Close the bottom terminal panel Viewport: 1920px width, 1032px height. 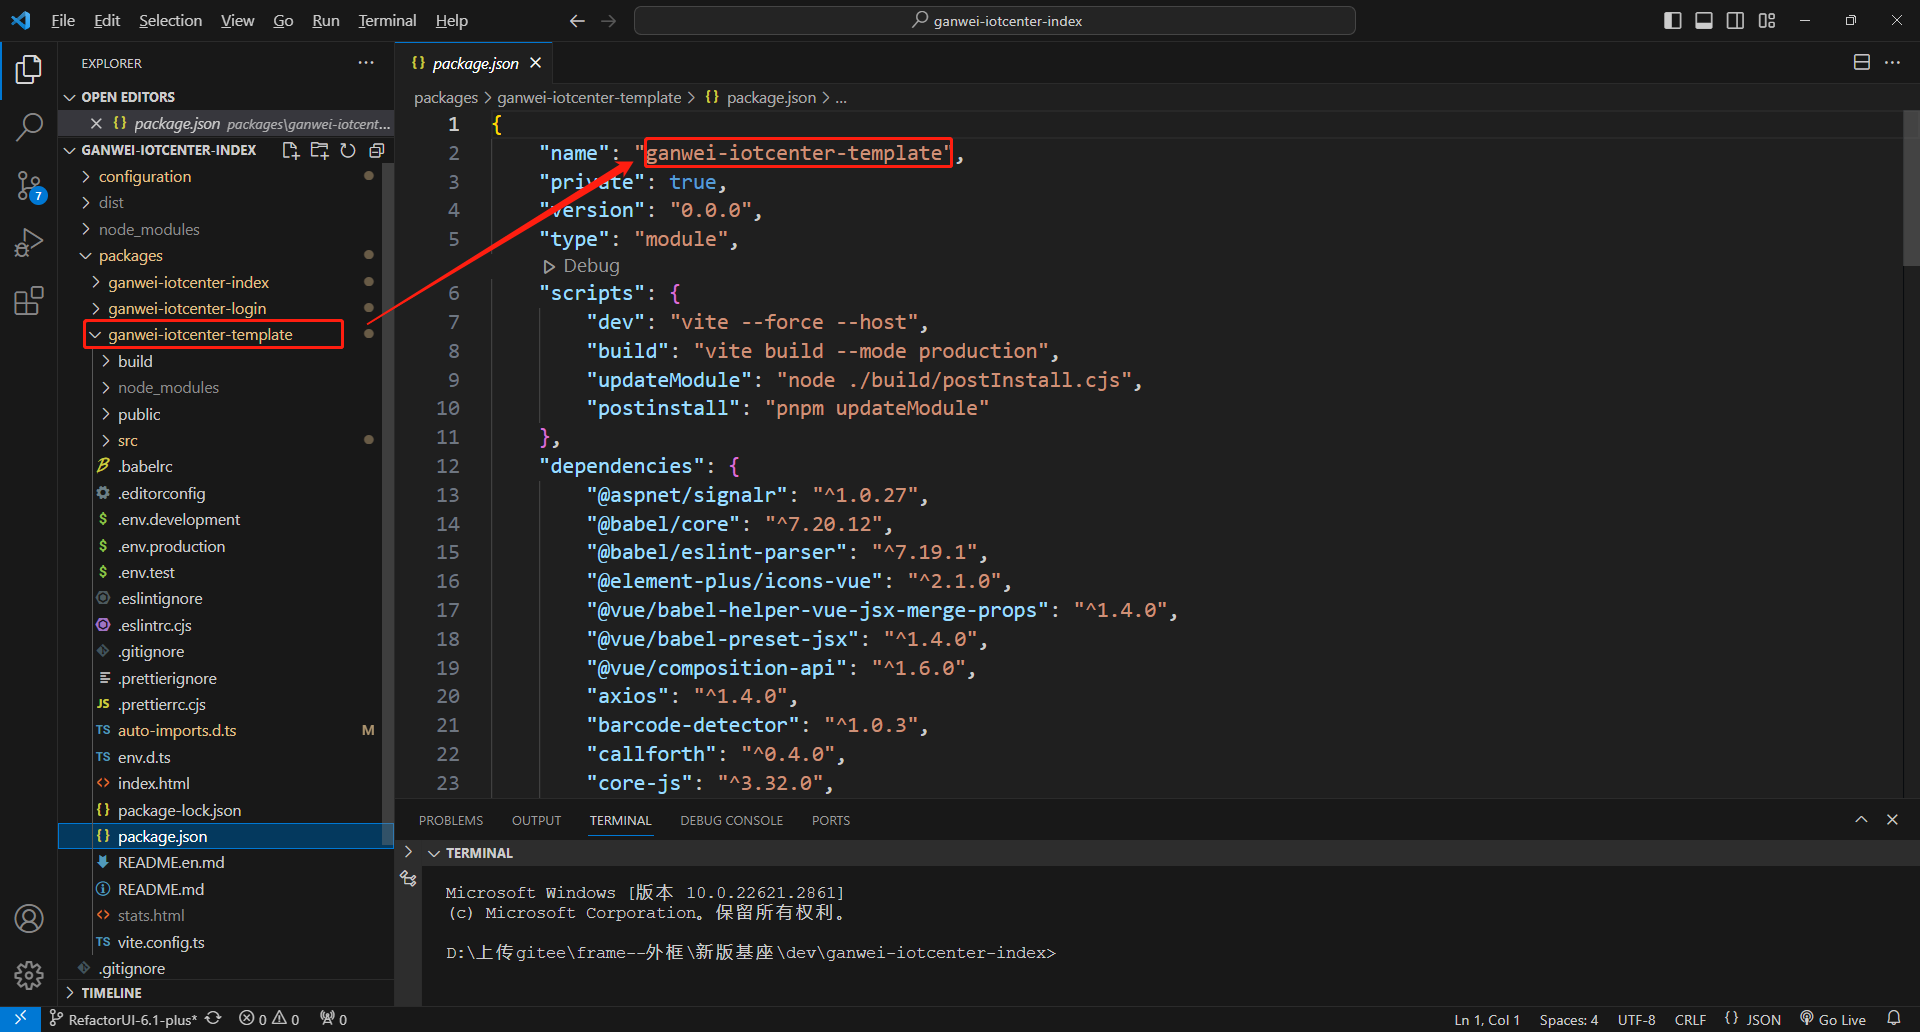pyautogui.click(x=1892, y=819)
